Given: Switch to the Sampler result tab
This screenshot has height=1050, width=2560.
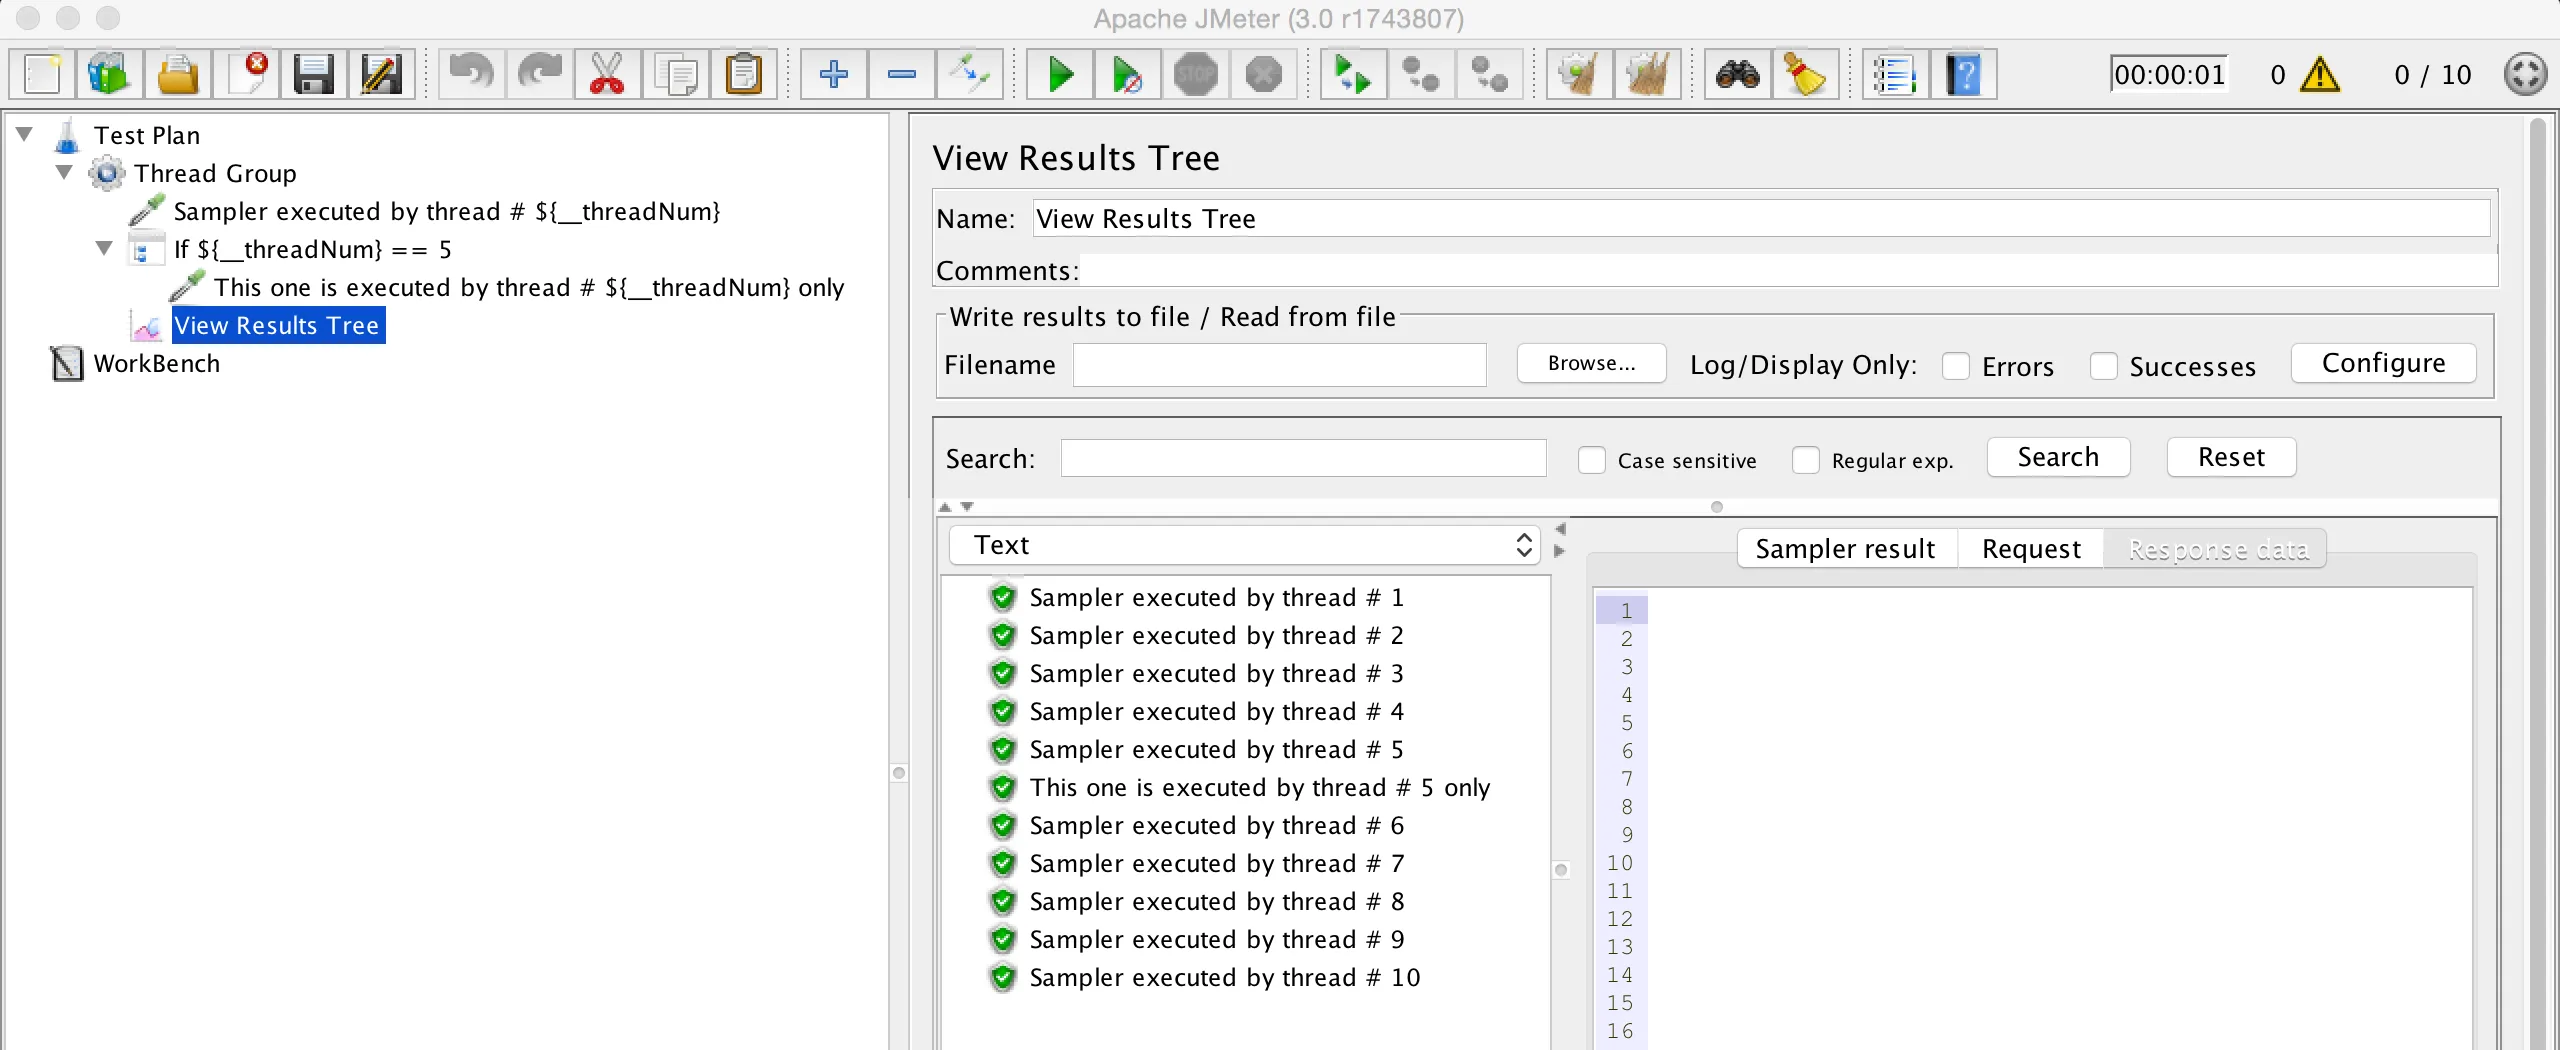Looking at the screenshot, I should coord(1846,549).
